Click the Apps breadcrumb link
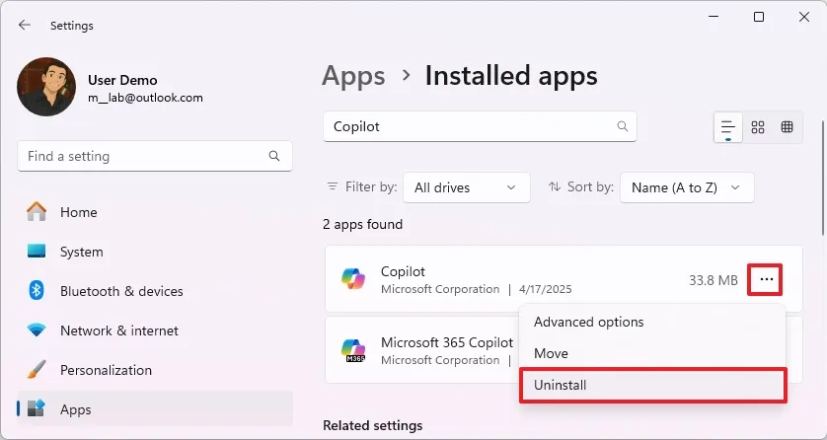This screenshot has height=440, width=827. point(353,75)
